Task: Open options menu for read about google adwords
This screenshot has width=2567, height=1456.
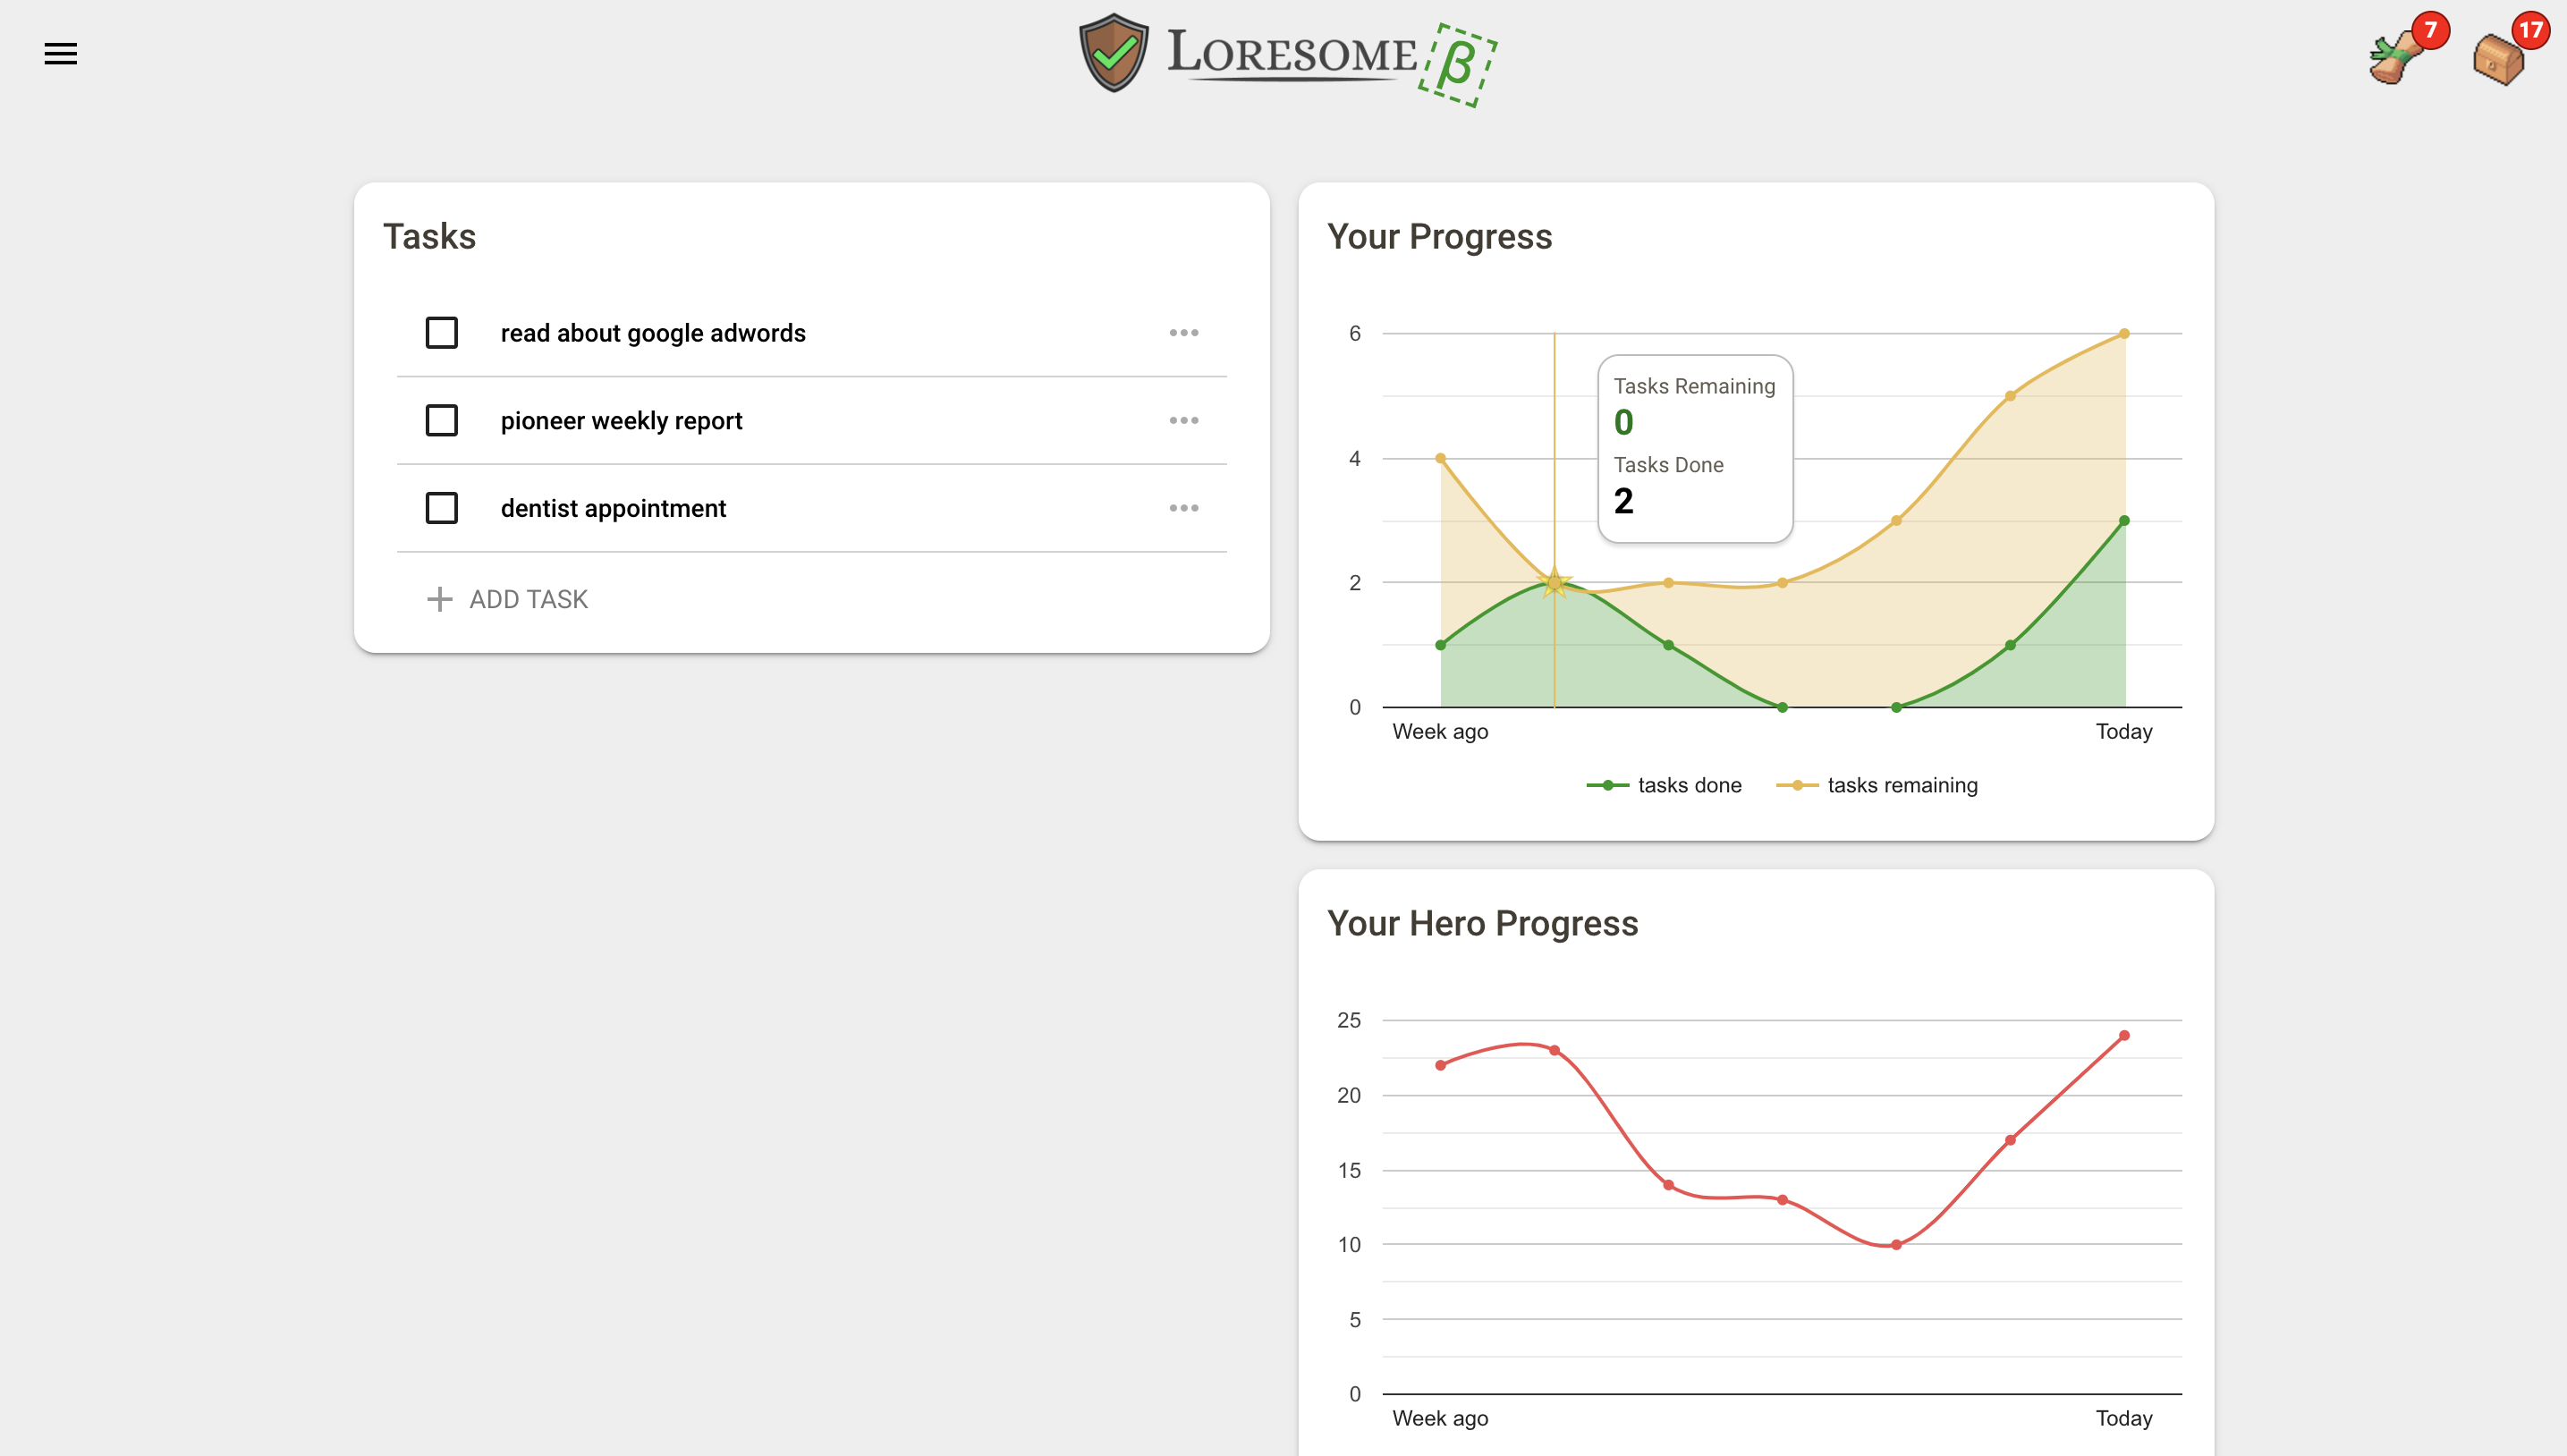Action: [x=1183, y=333]
